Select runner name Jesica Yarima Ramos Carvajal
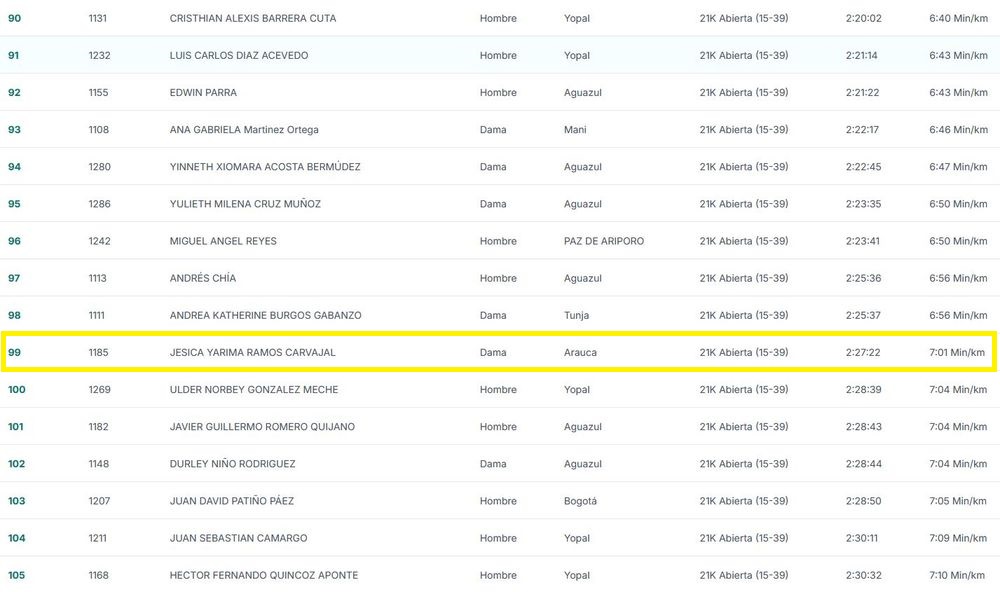Screen dimensions: 1000x592 [252, 352]
